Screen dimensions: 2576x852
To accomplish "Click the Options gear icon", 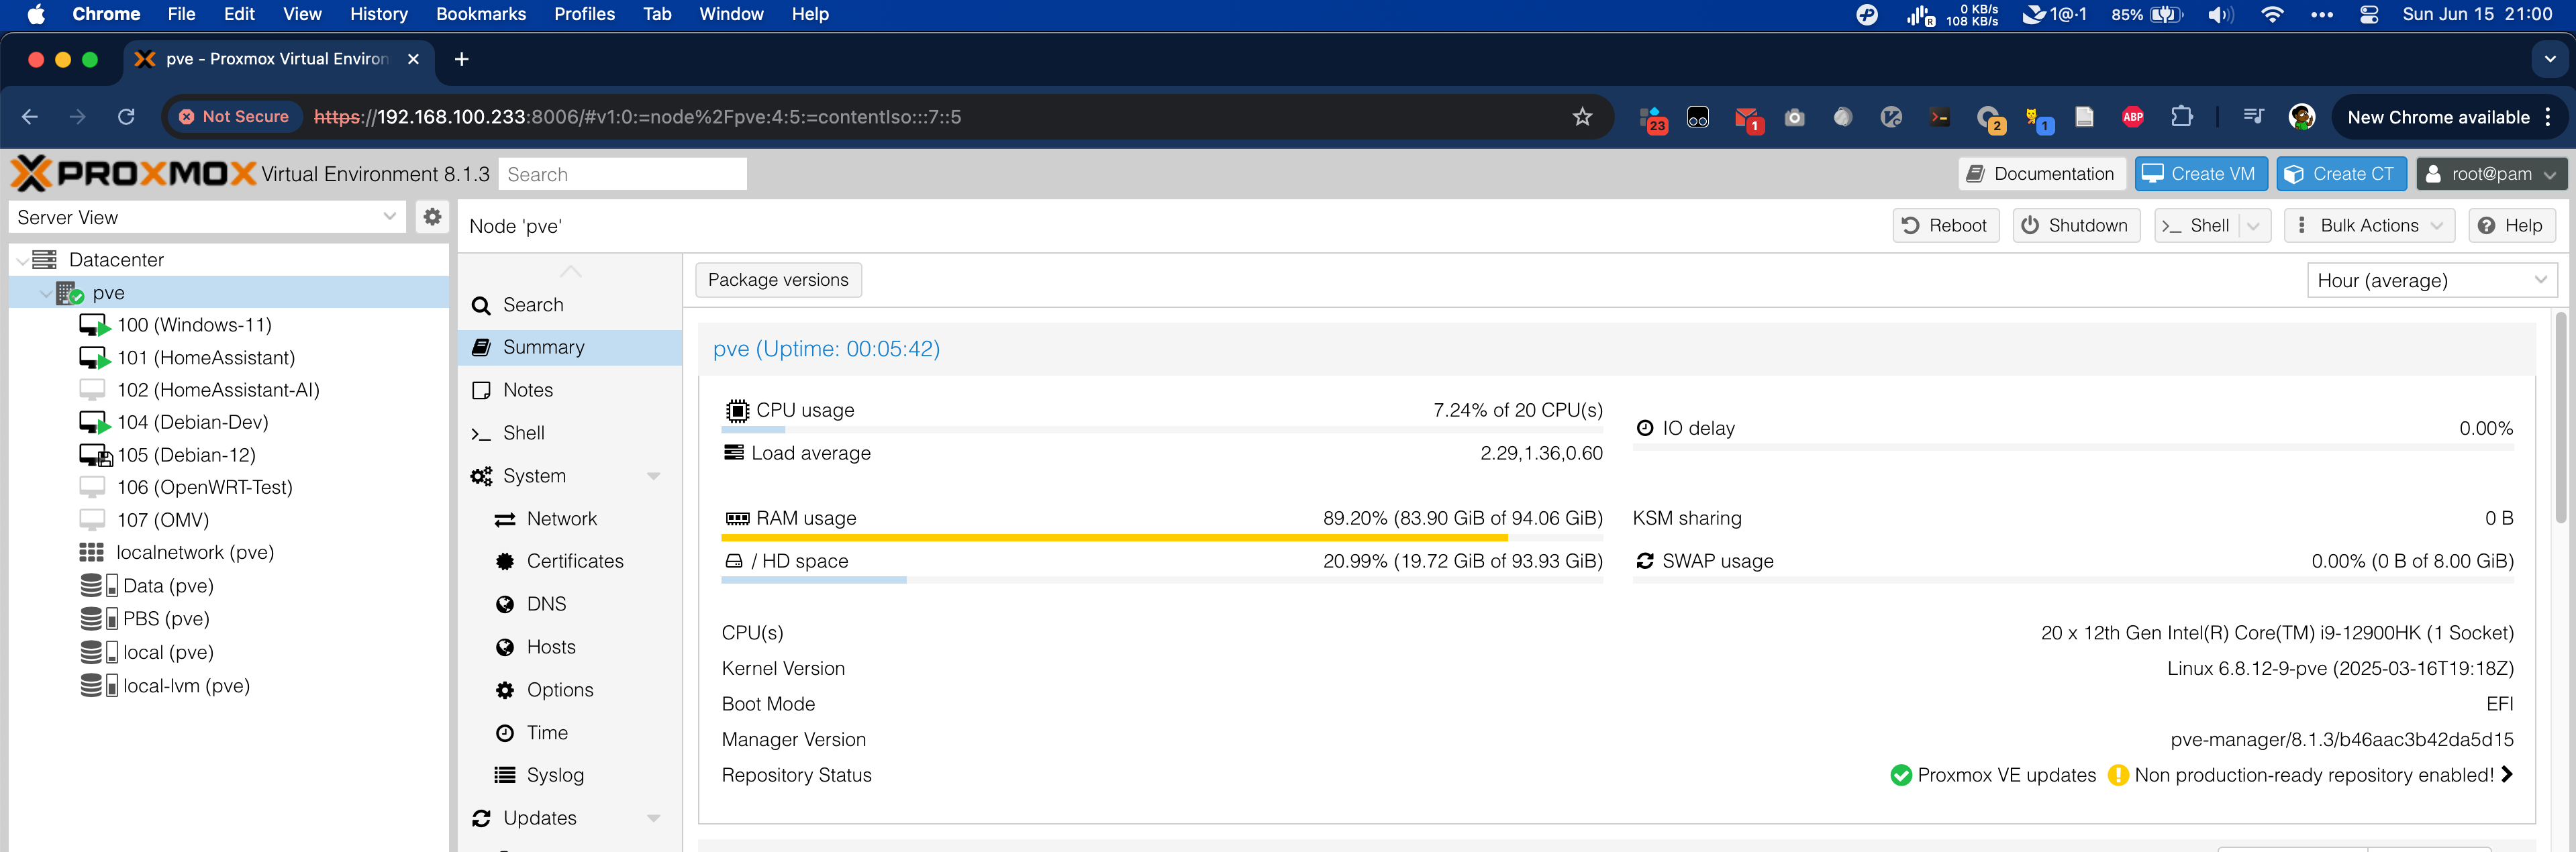I will tap(505, 690).
